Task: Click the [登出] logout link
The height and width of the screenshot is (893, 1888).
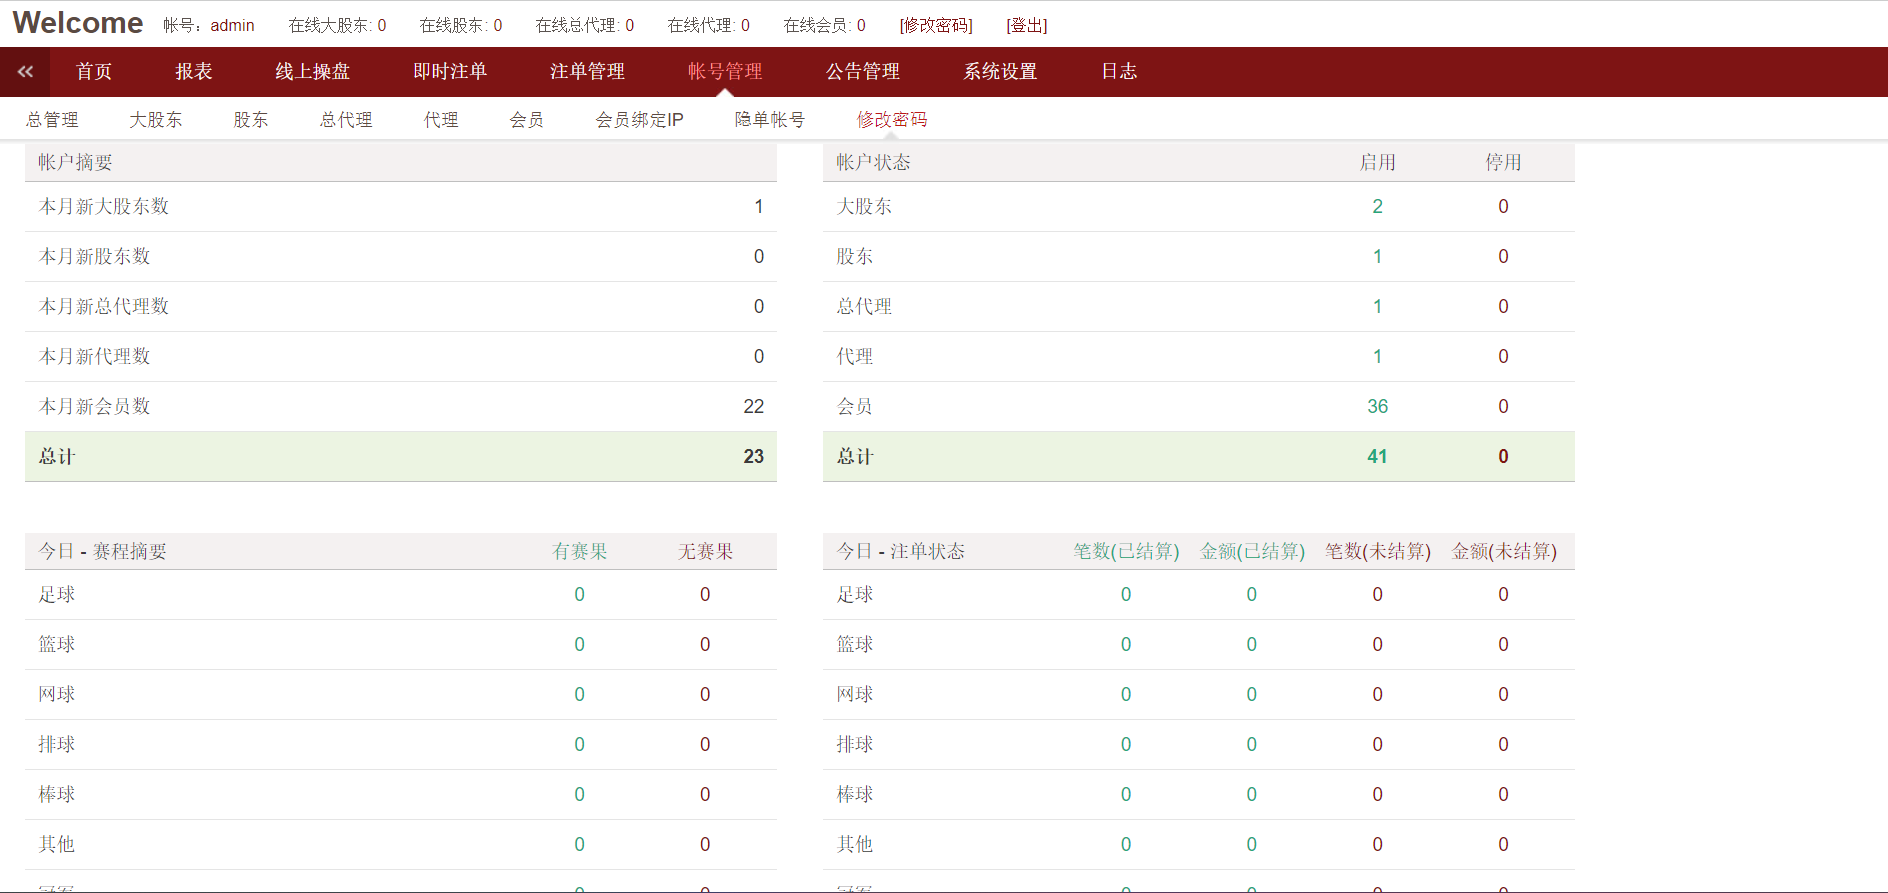Action: pos(1026,26)
